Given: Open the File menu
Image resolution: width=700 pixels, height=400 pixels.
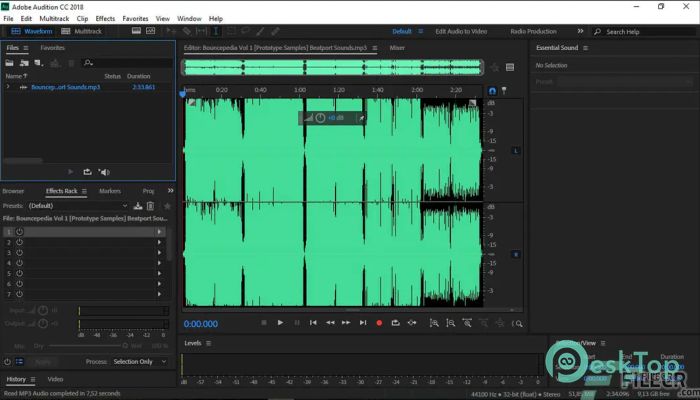Looking at the screenshot, I should point(8,19).
